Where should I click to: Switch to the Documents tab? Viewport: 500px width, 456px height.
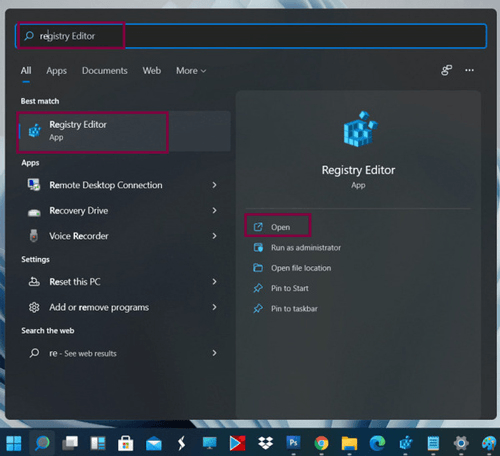tap(105, 71)
